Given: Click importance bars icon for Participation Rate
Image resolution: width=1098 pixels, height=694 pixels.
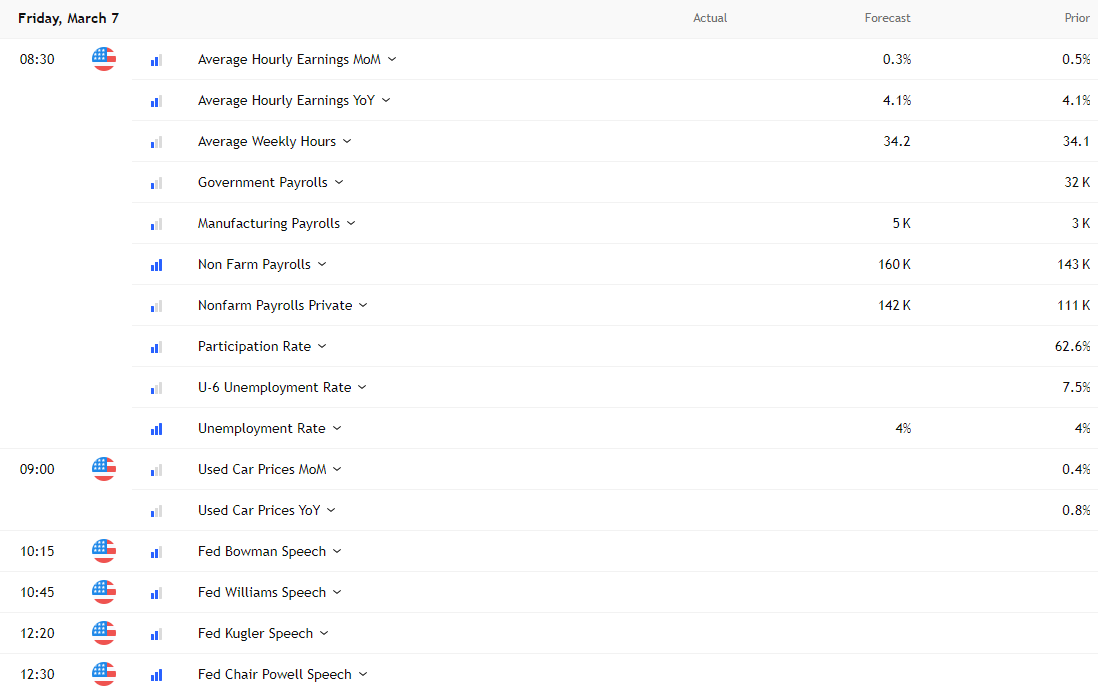Looking at the screenshot, I should pos(156,347).
